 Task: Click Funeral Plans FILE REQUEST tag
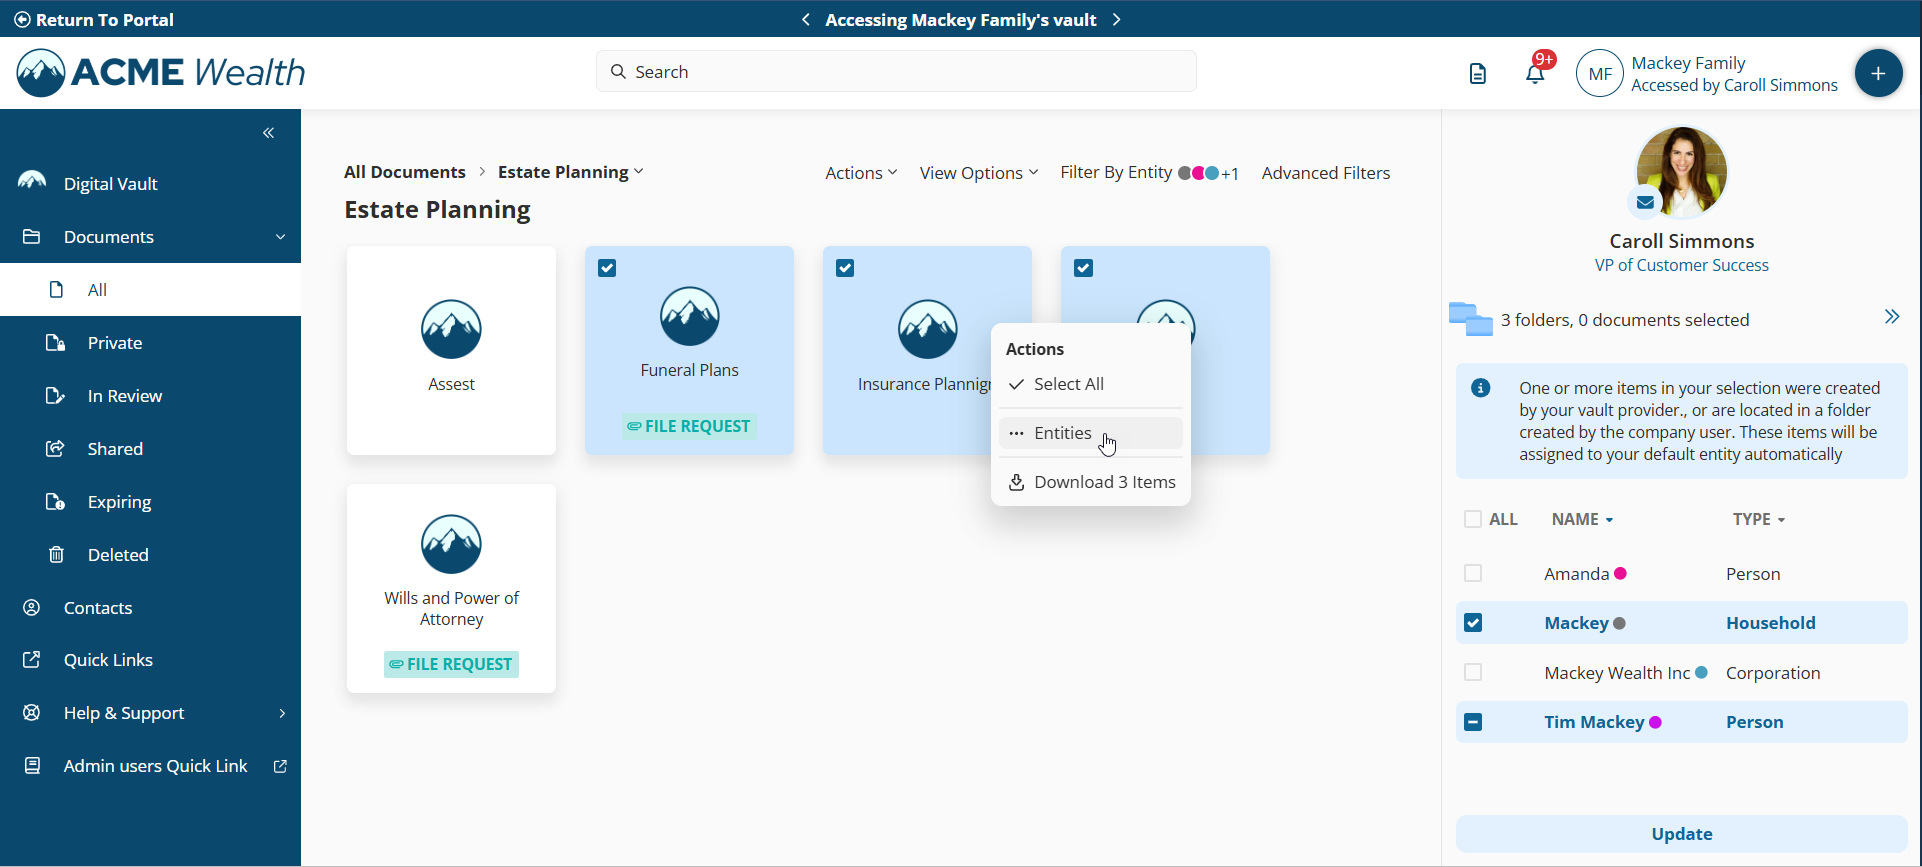[689, 426]
